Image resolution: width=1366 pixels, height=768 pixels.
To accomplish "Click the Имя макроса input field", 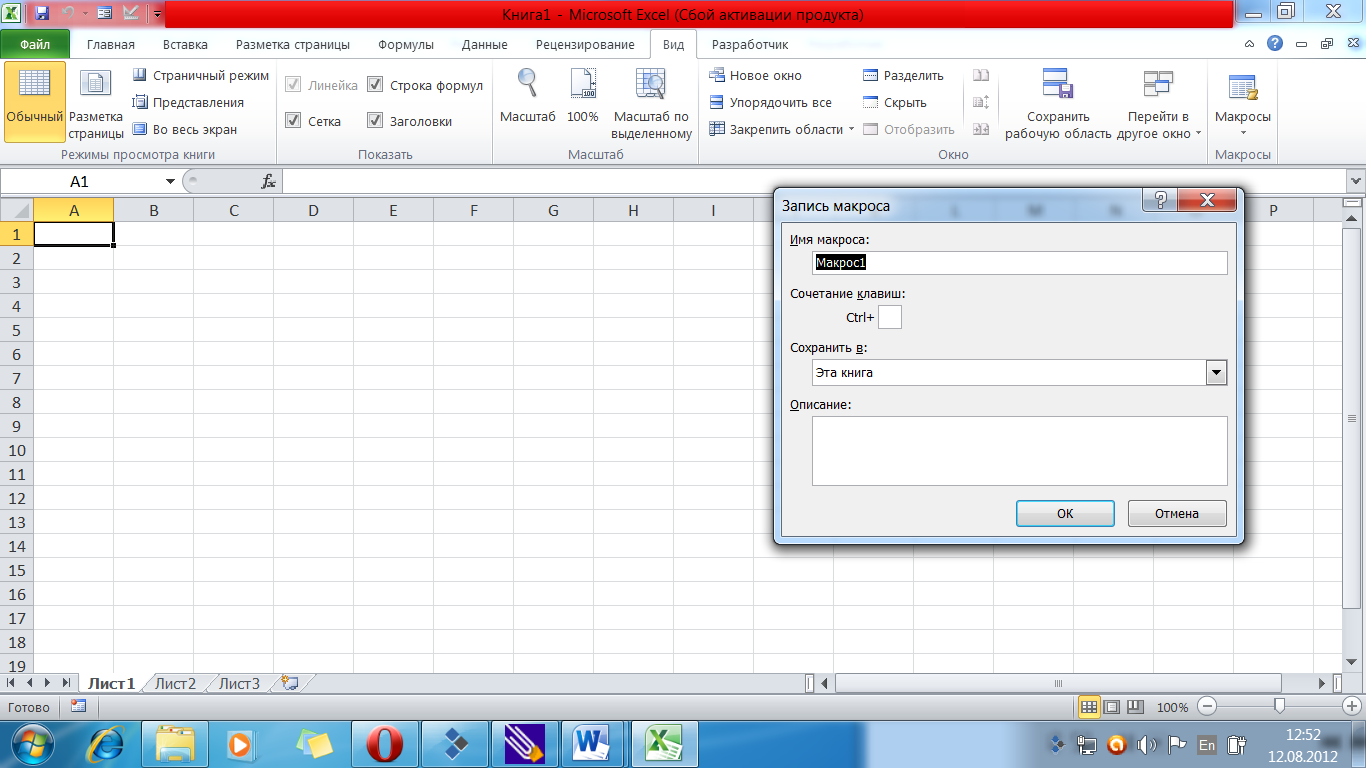I will click(1020, 263).
